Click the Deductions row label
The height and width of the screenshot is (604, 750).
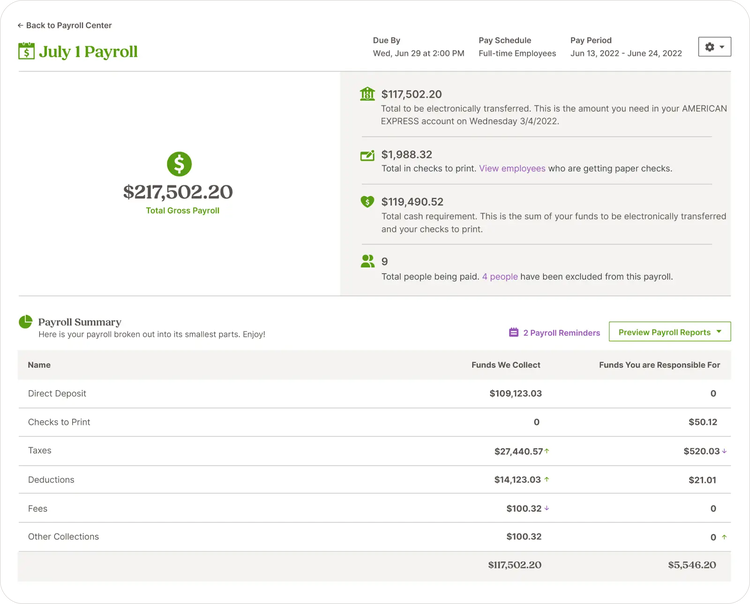(51, 480)
